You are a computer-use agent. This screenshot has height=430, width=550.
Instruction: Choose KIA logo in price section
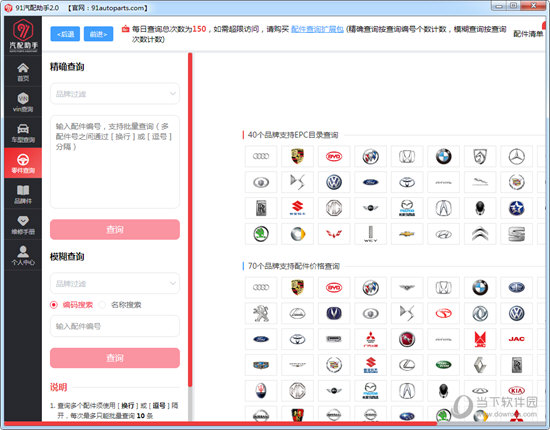pos(517,391)
